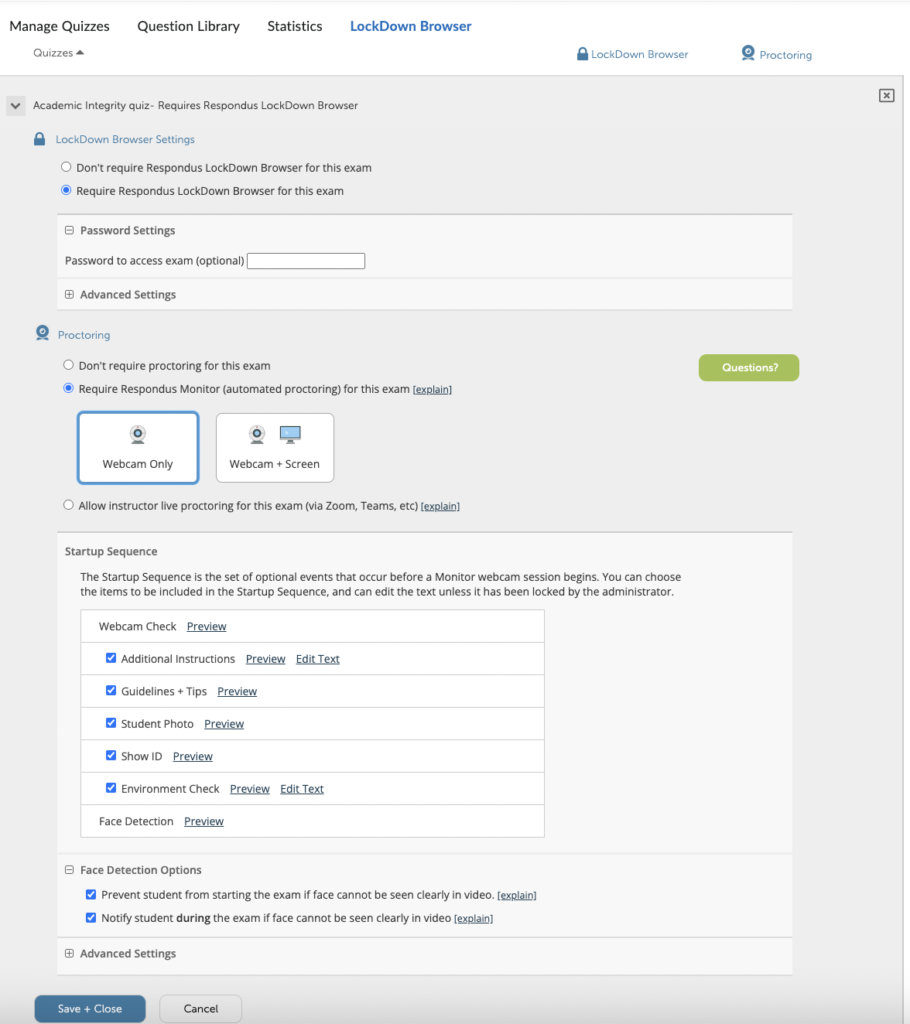Choose Allow instructor live proctoring radio
This screenshot has width=910, height=1024.
click(x=68, y=505)
